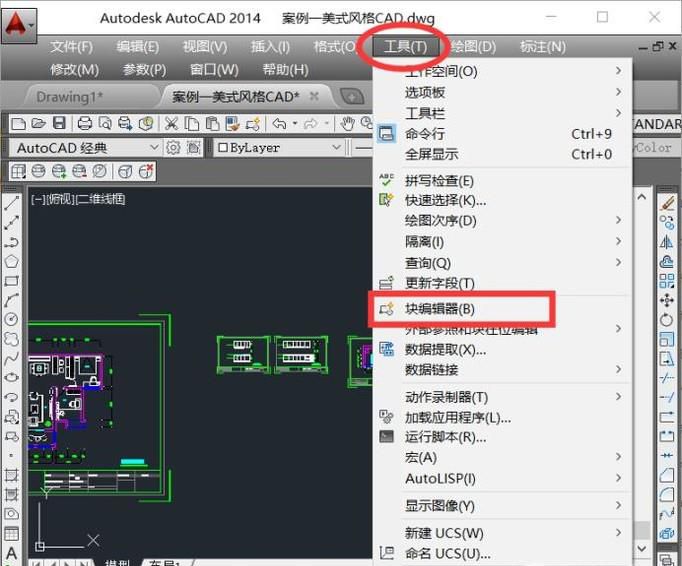
Task: Expand the 工具栏 submenu
Action: coord(502,114)
